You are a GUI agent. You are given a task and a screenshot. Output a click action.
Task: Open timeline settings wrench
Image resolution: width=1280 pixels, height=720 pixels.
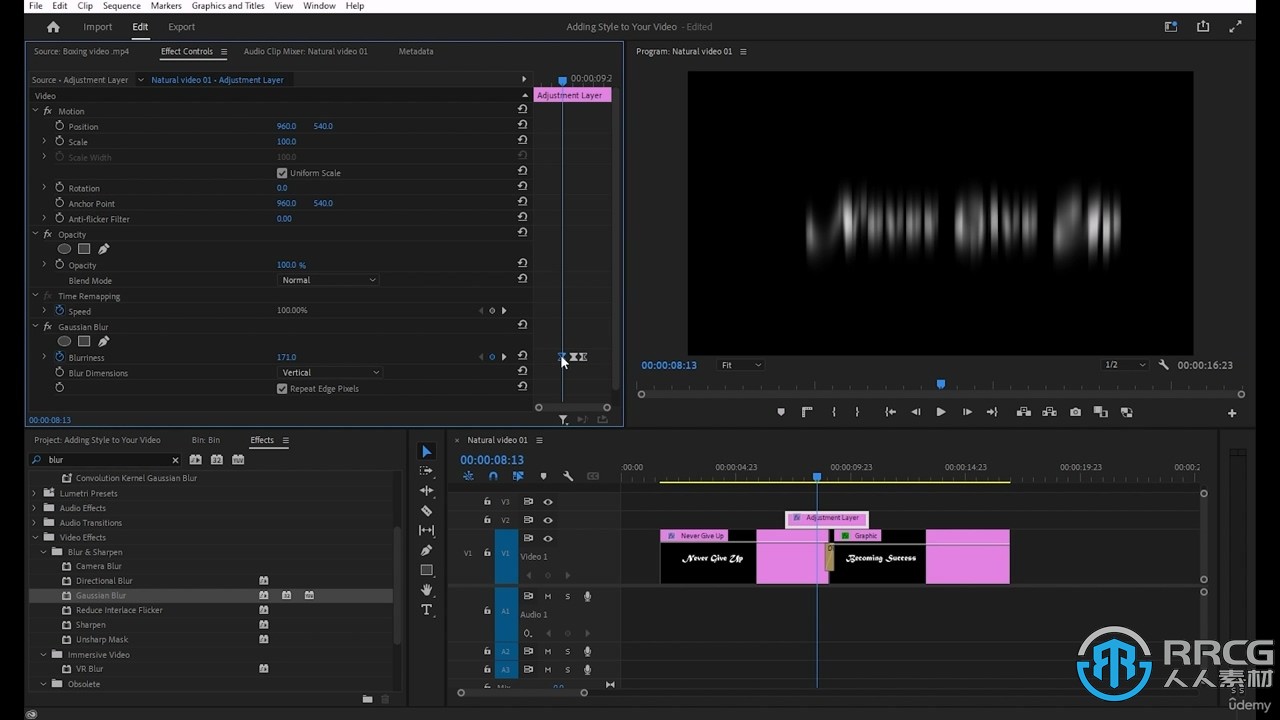568,476
